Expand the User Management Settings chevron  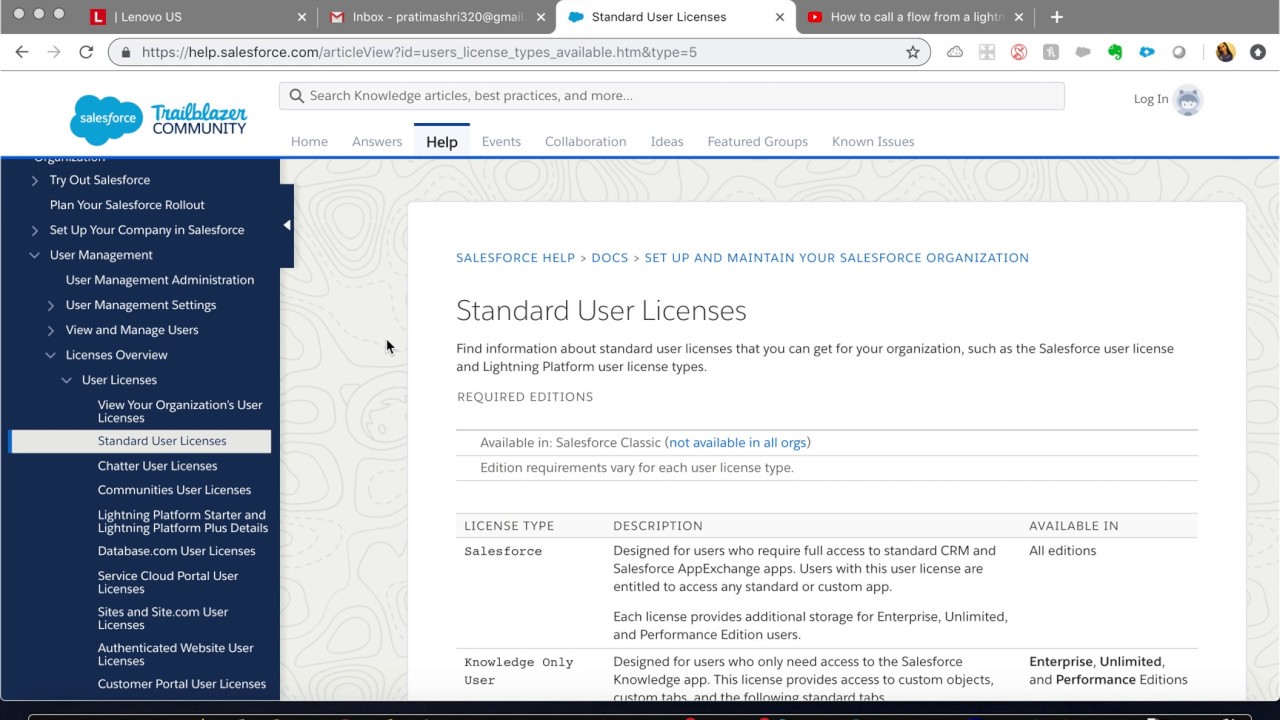coord(51,305)
